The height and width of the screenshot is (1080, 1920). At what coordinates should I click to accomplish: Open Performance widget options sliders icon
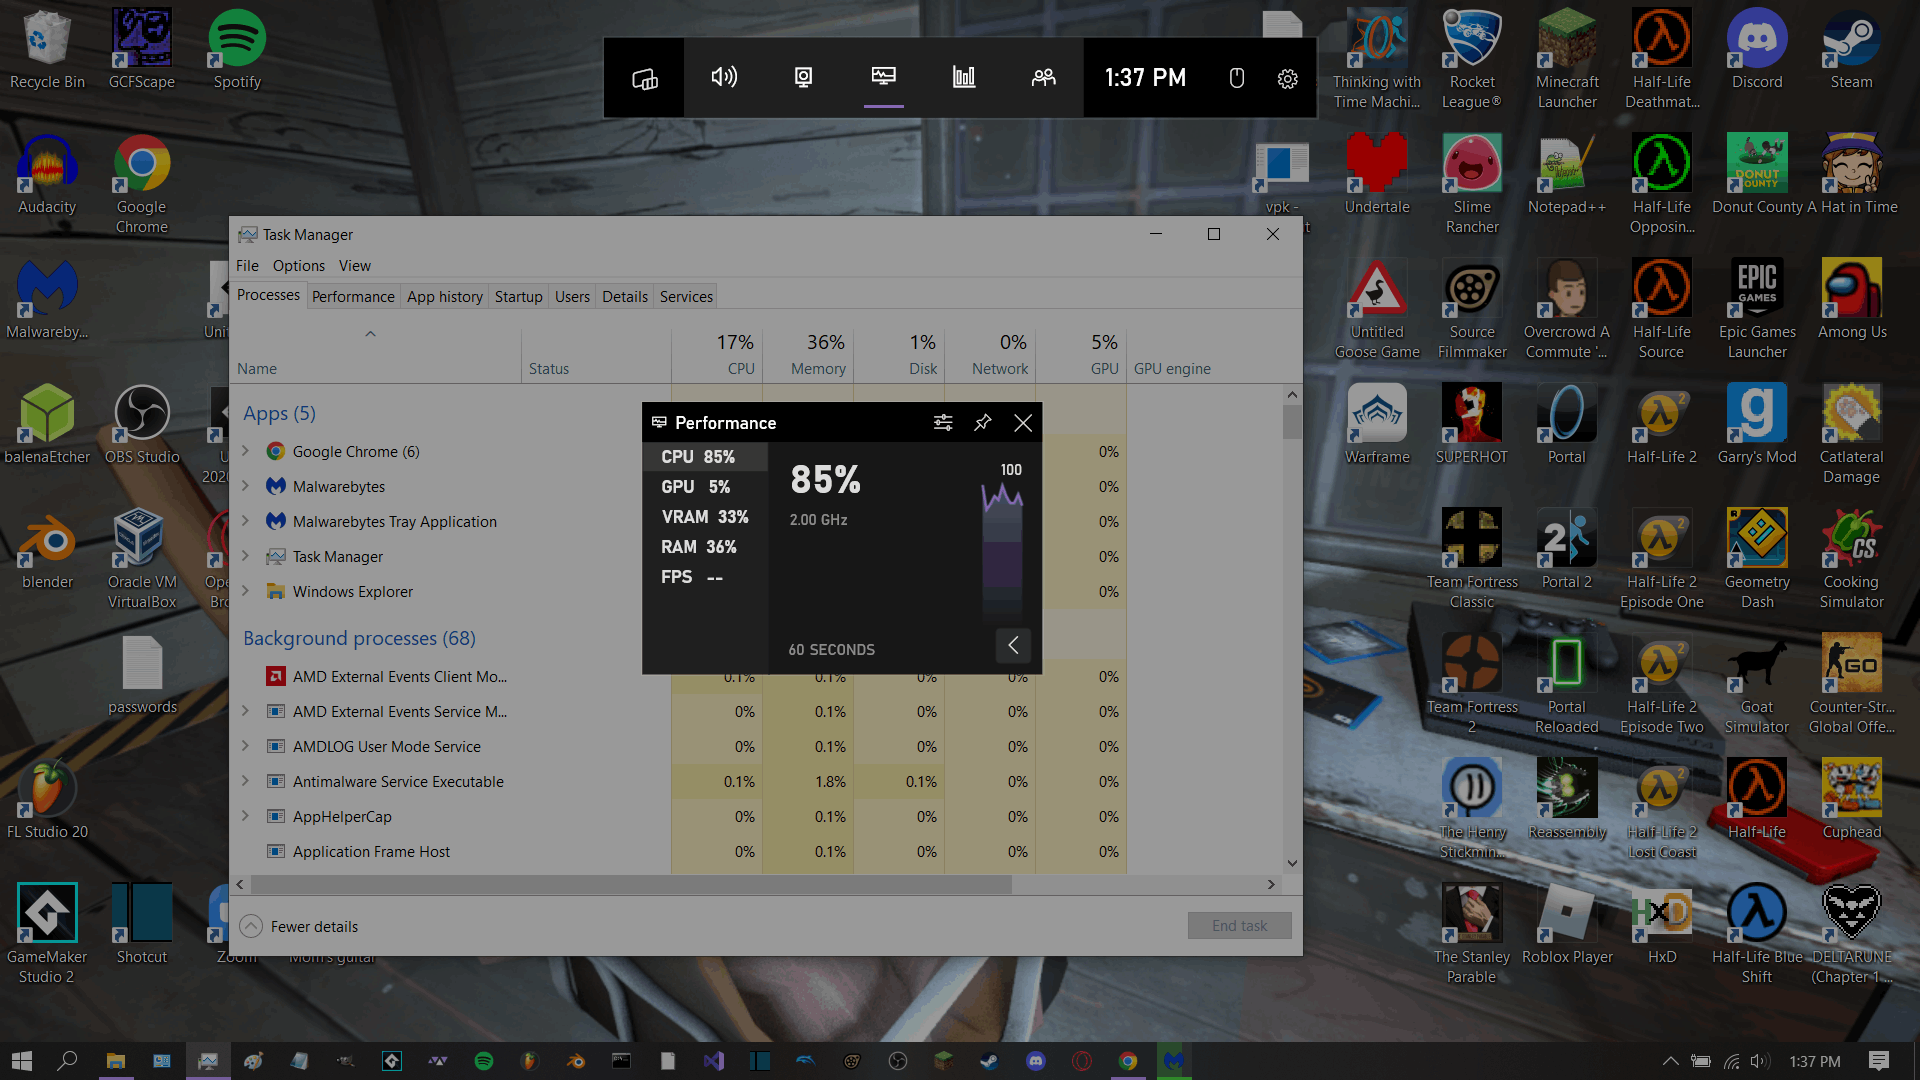(x=942, y=423)
